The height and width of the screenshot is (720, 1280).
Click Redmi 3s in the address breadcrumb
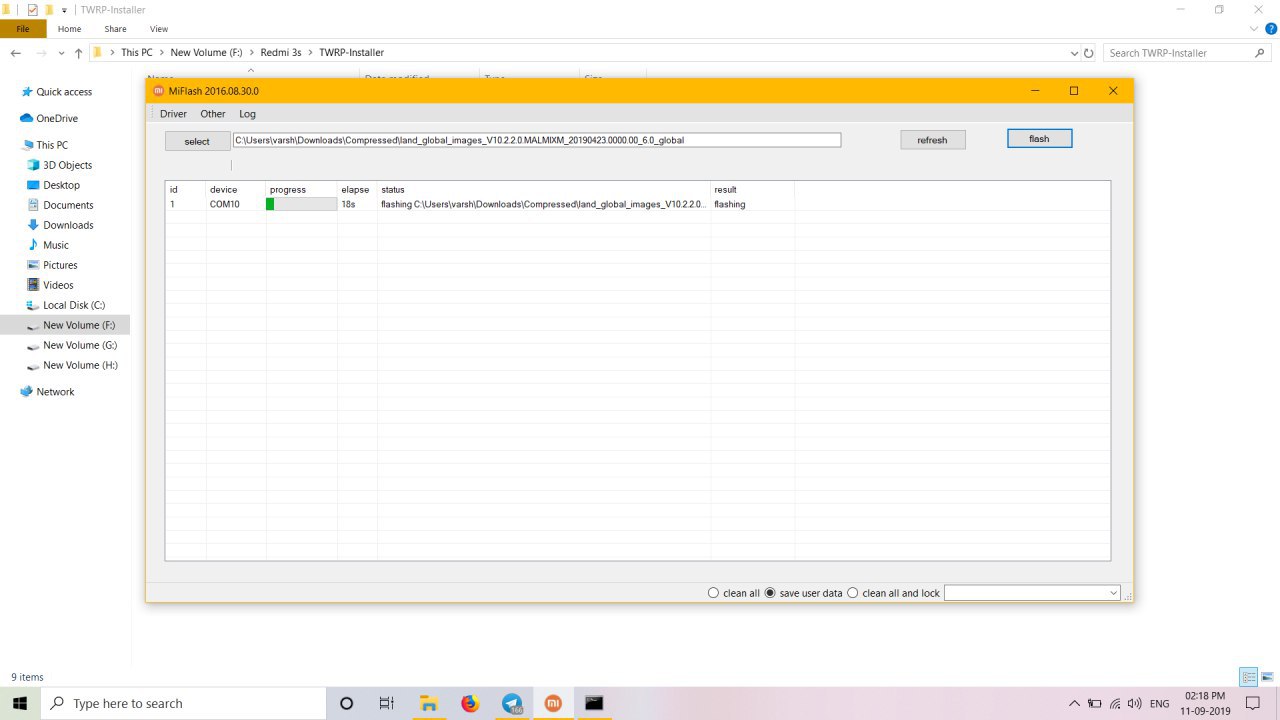tap(280, 53)
